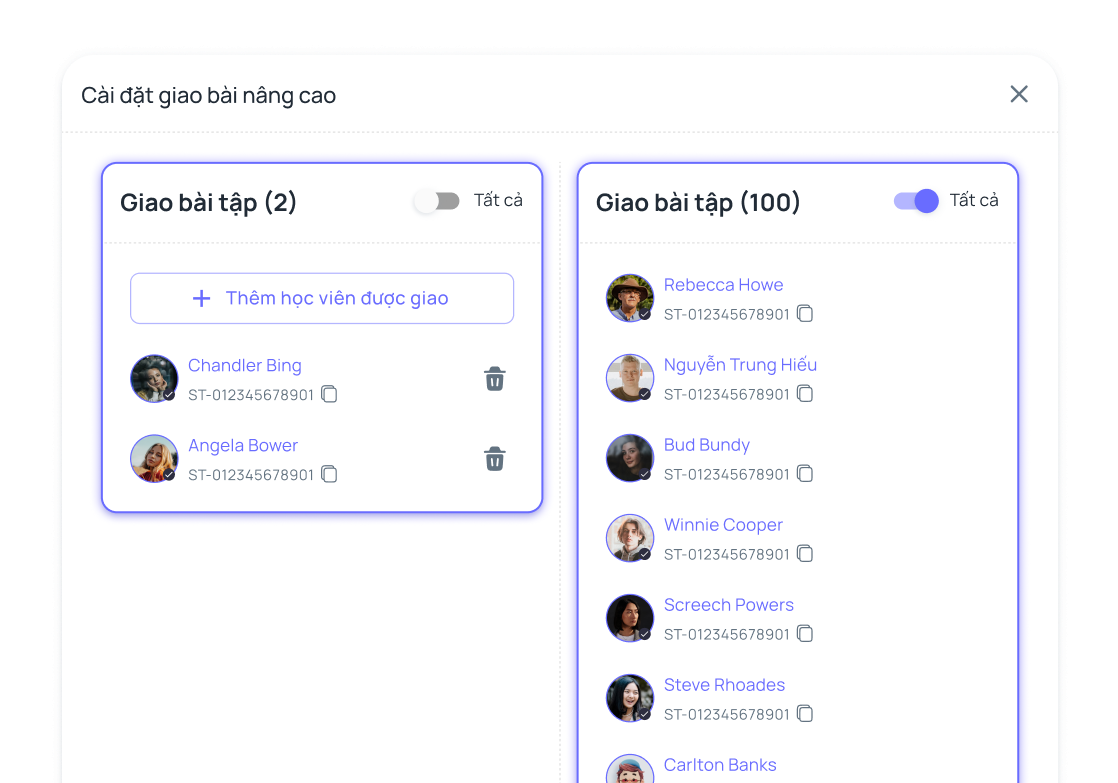Copy Rebecca Howe's student ID
Image resolution: width=1118 pixels, height=783 pixels.
tap(805, 314)
